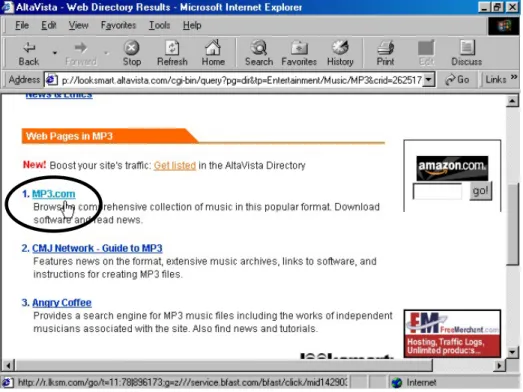
Task: Open the View menu
Action: click(78, 25)
